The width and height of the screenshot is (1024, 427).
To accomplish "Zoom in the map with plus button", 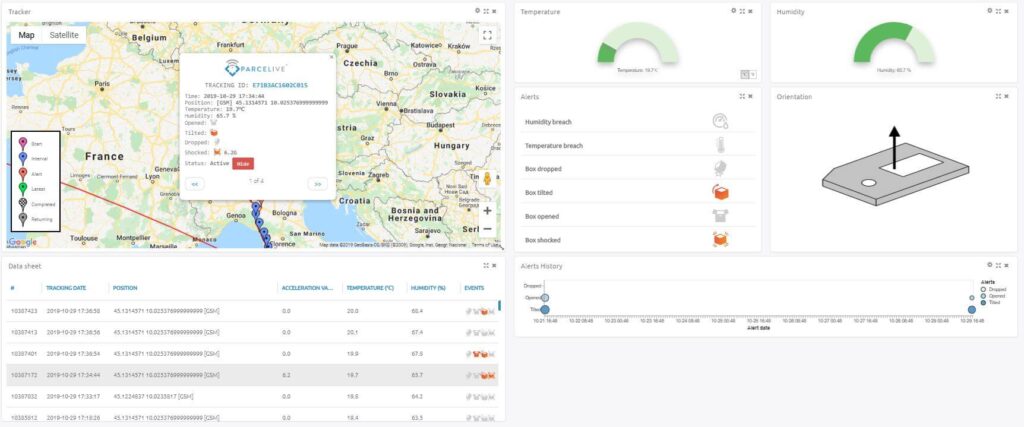I will click(x=487, y=211).
